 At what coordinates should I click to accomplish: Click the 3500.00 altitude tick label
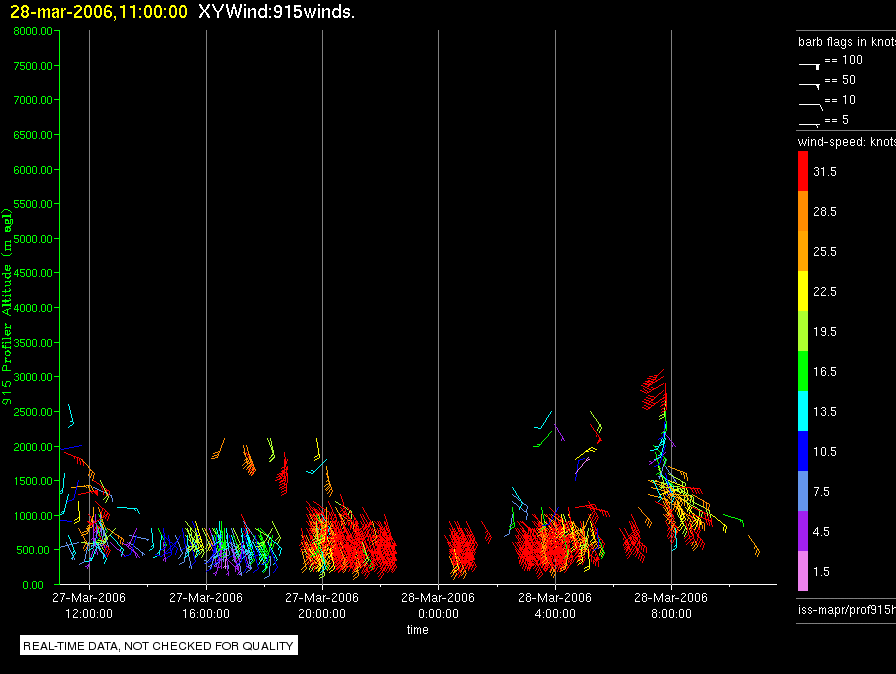tap(33, 343)
